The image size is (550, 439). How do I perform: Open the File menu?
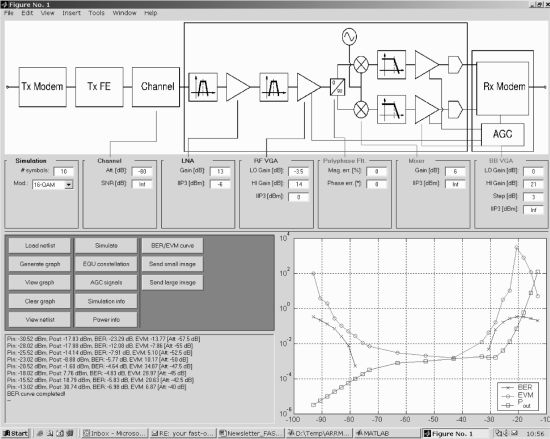(9, 13)
